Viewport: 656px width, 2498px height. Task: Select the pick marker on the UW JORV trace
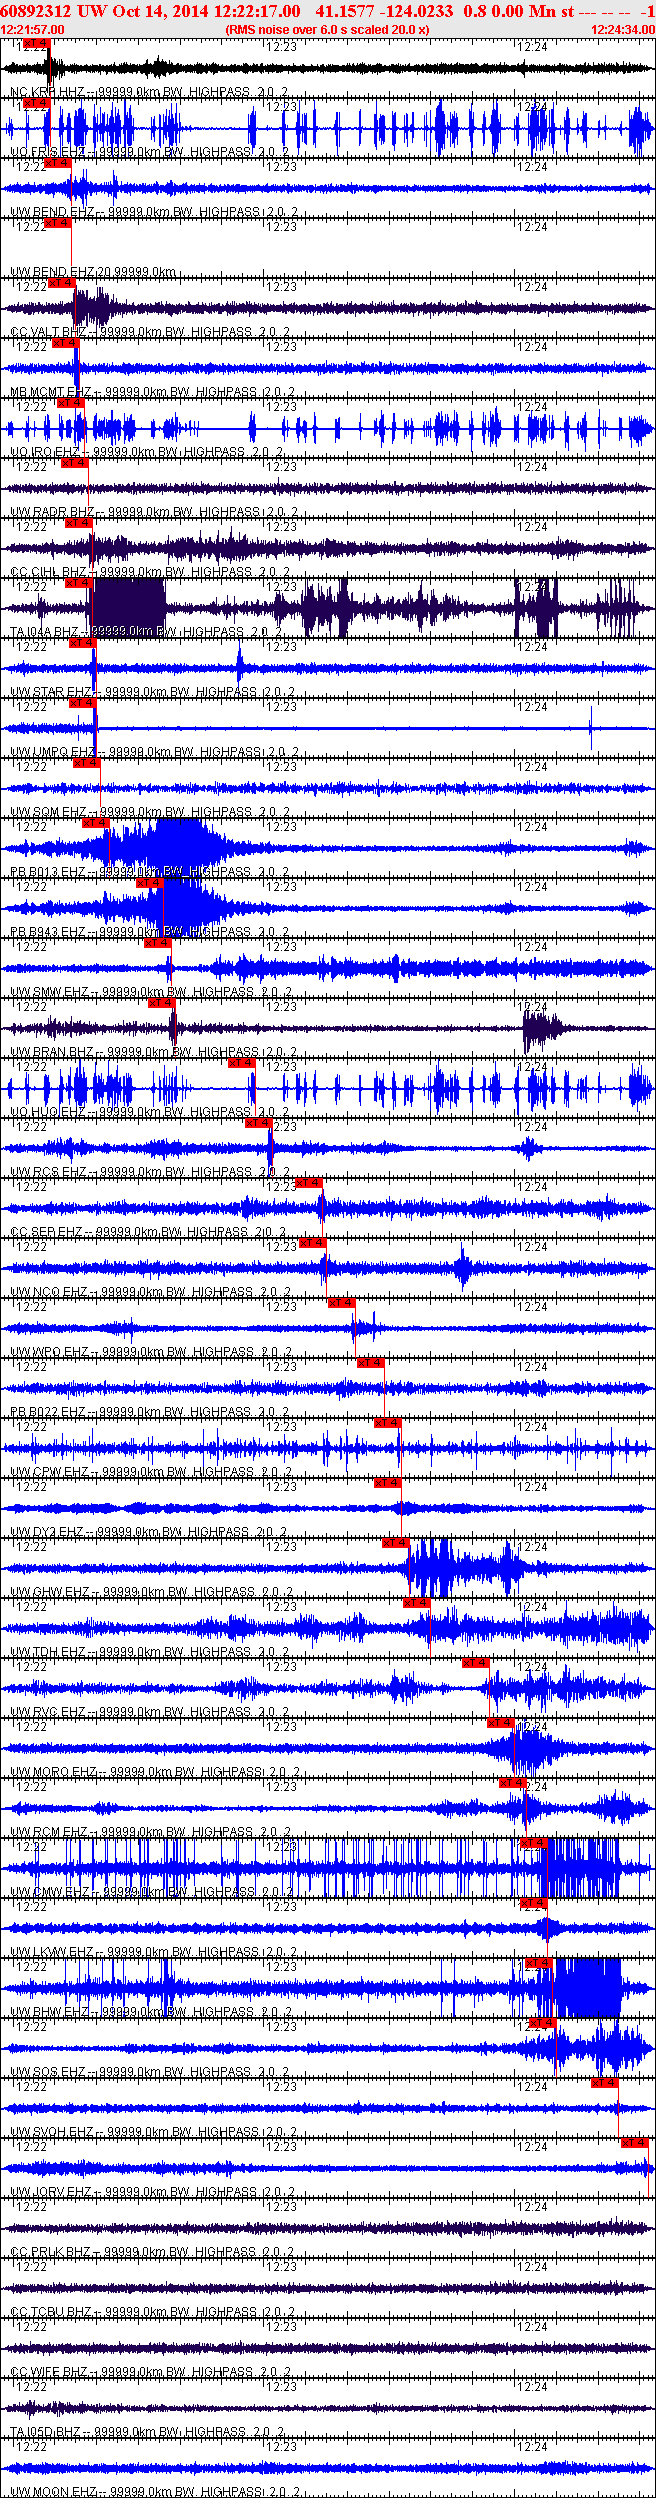point(635,2142)
